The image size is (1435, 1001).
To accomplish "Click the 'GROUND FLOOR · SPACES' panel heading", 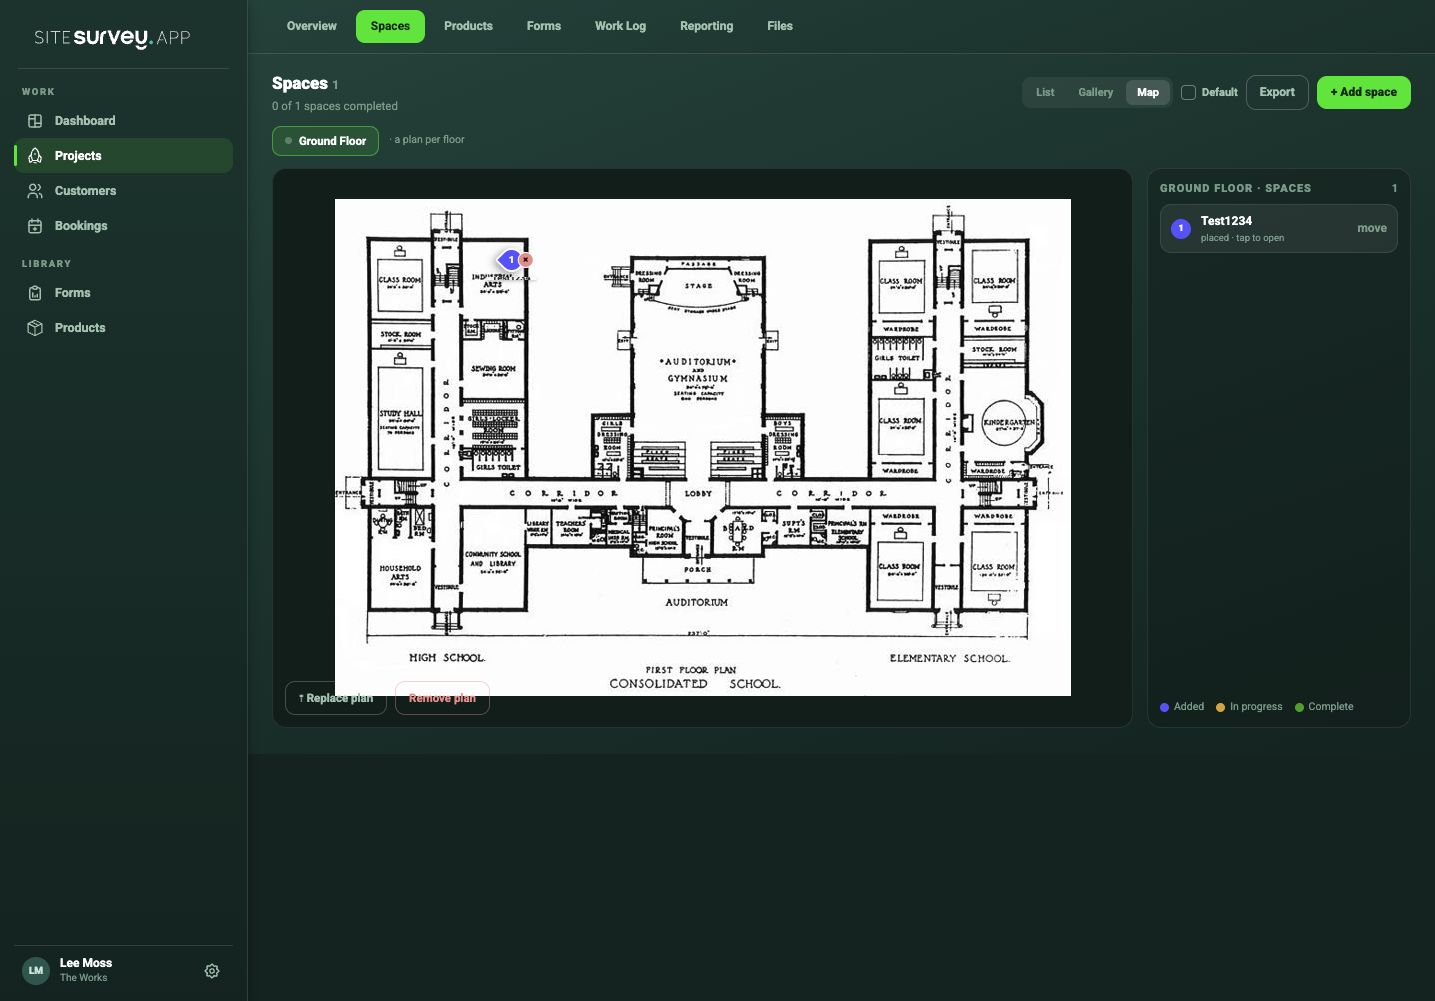I will coord(1235,188).
